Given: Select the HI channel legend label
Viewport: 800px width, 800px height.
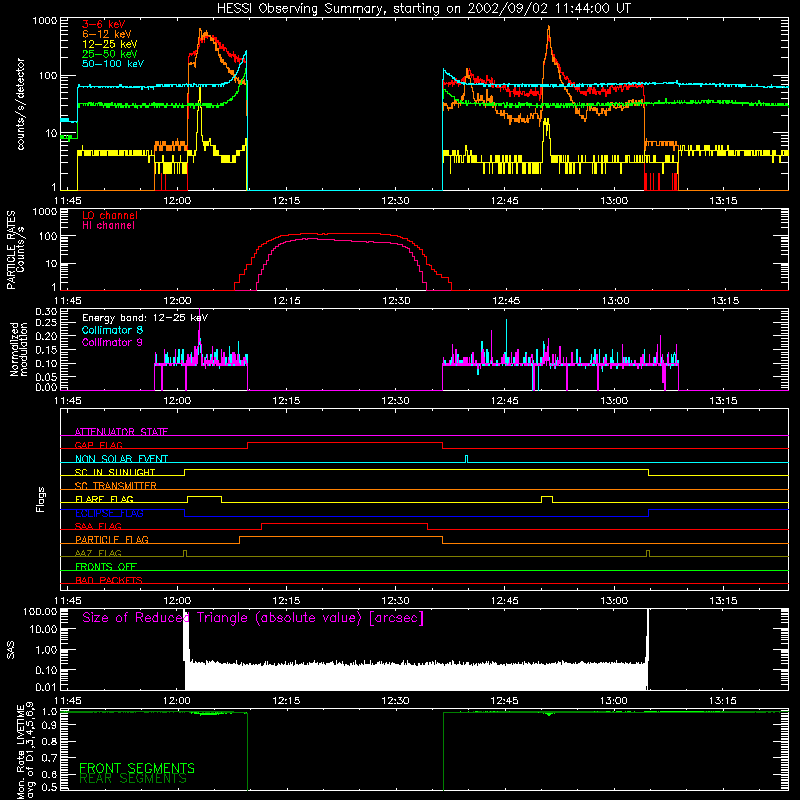Looking at the screenshot, I should pos(108,225).
